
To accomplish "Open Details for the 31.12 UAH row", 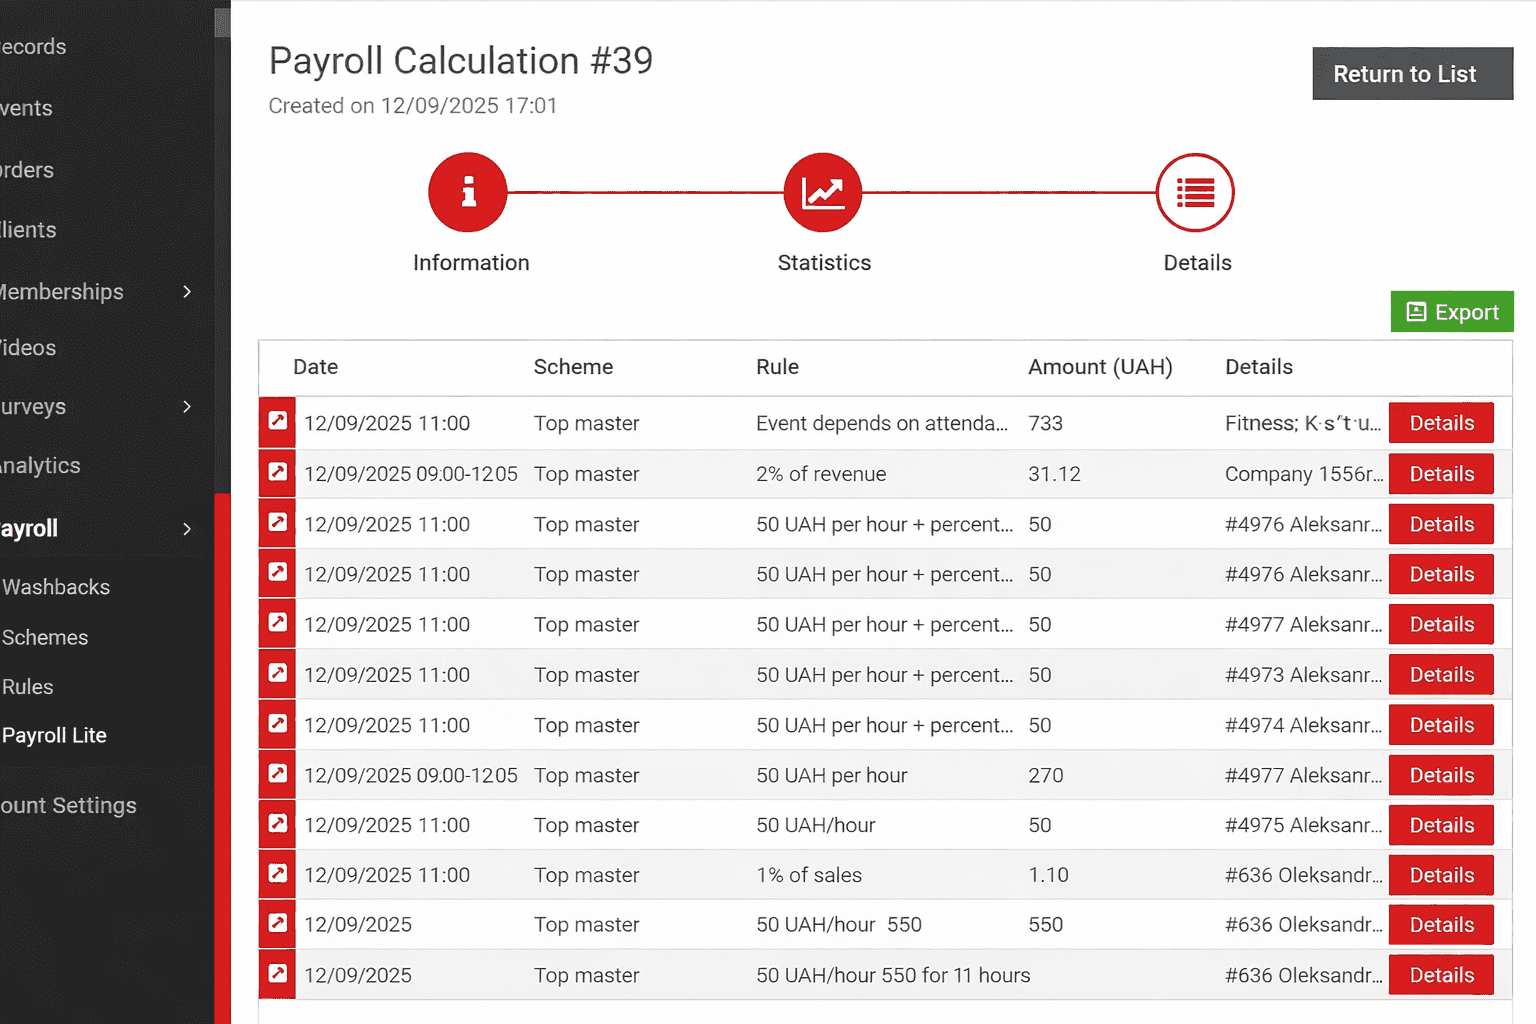I will pyautogui.click(x=1440, y=474).
